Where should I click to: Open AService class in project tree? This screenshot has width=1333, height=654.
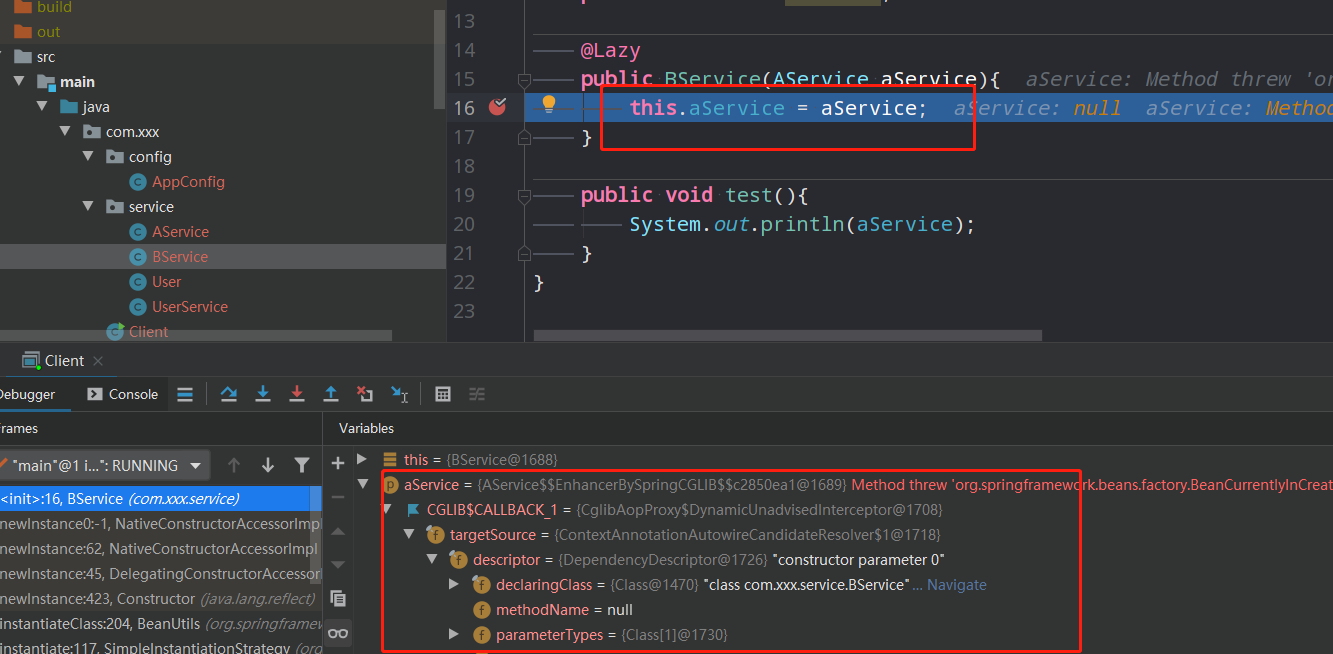point(180,232)
